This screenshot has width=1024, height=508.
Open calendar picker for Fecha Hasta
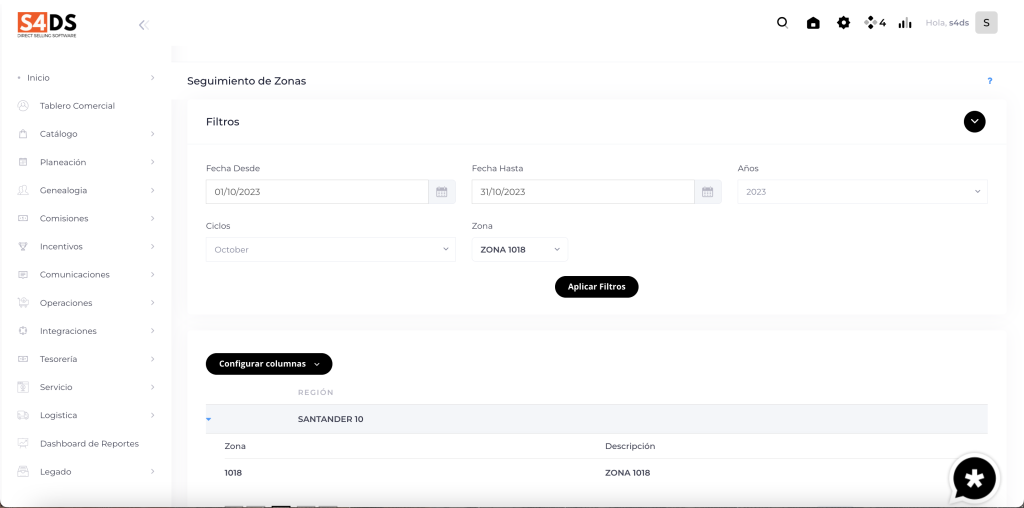click(707, 192)
